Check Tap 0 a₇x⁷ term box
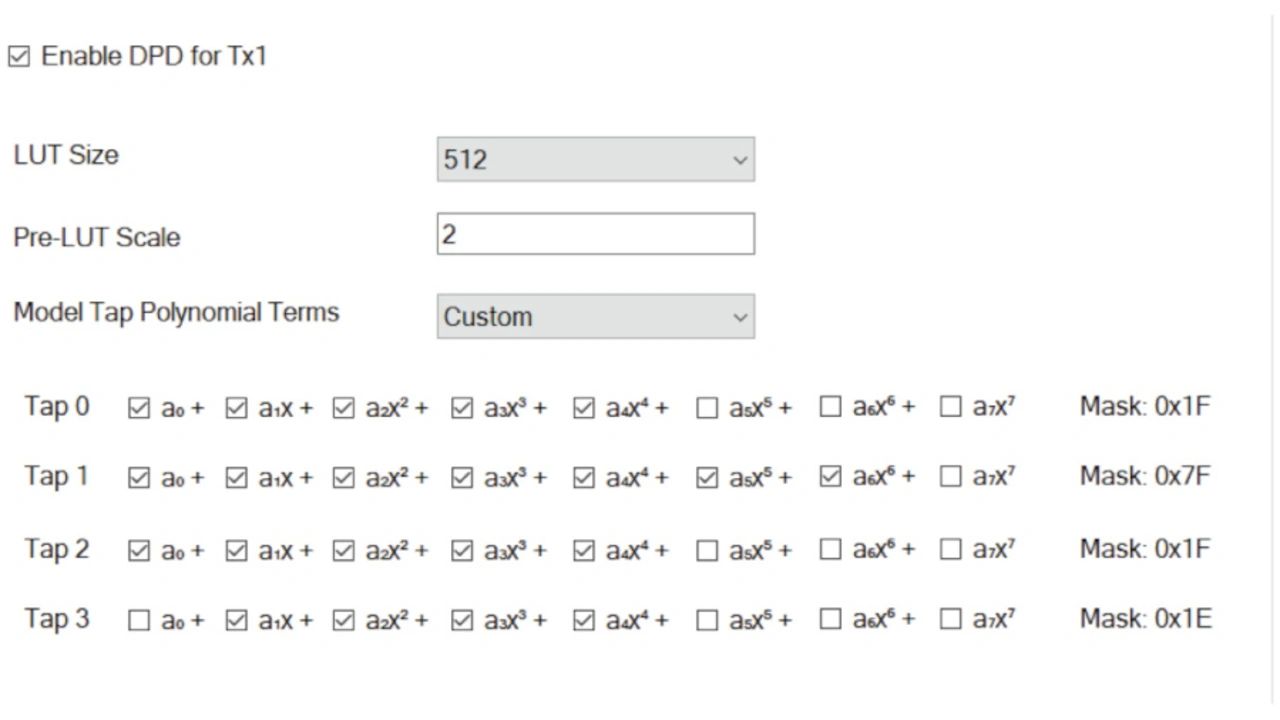 point(951,408)
